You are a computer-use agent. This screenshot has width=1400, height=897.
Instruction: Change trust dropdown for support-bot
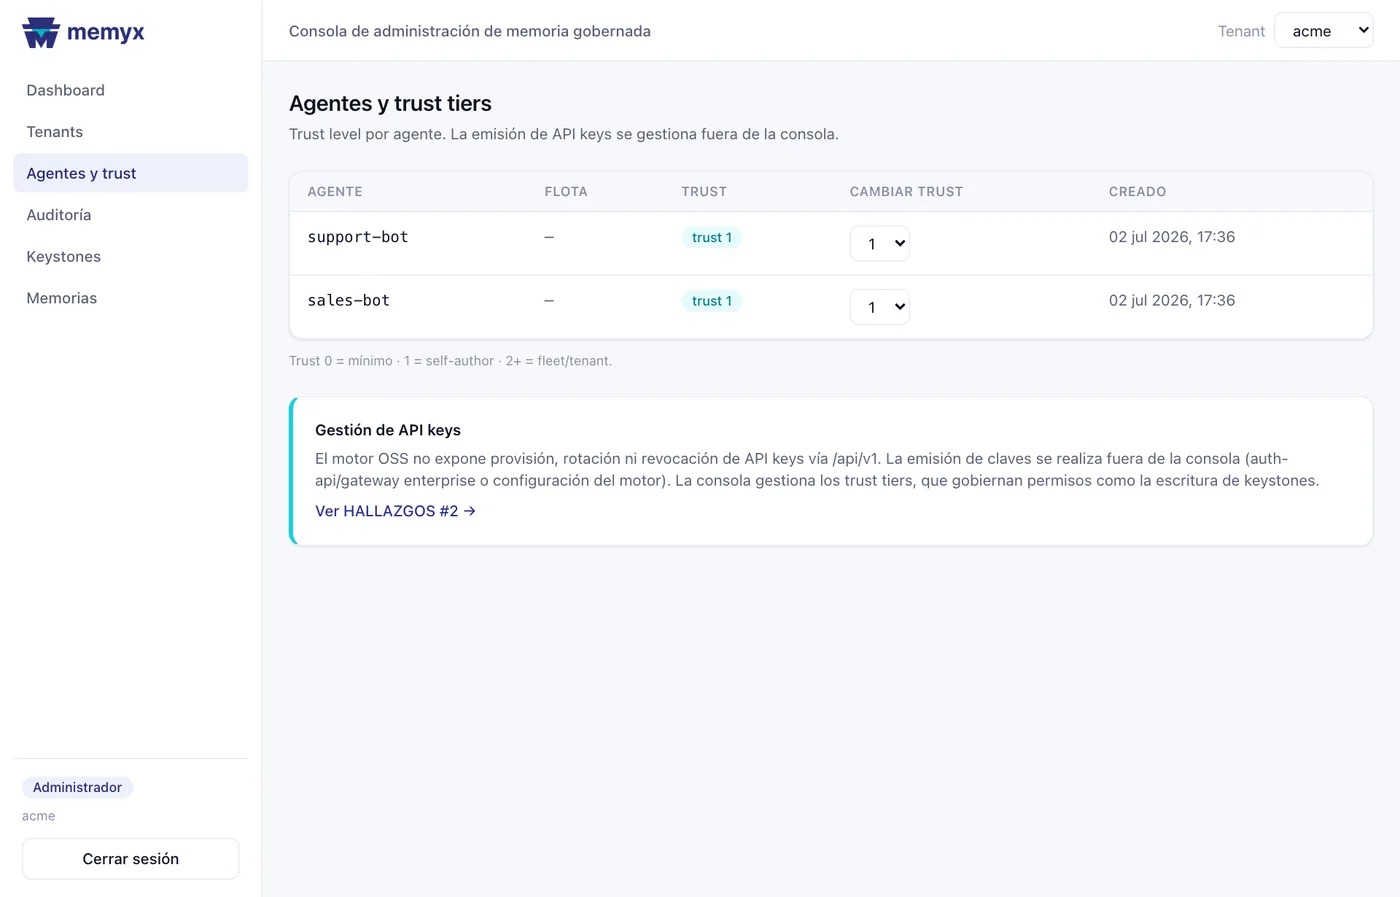click(x=879, y=243)
